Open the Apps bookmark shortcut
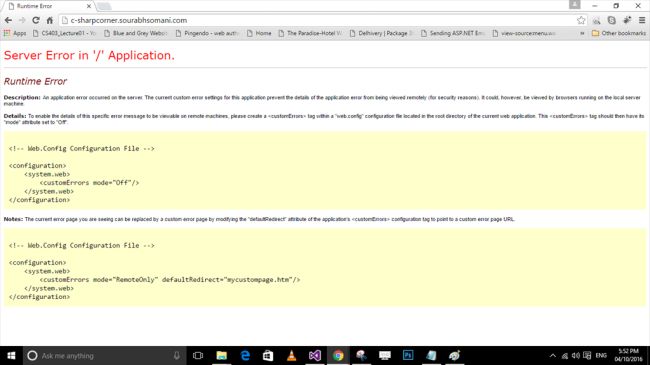 click(x=15, y=33)
